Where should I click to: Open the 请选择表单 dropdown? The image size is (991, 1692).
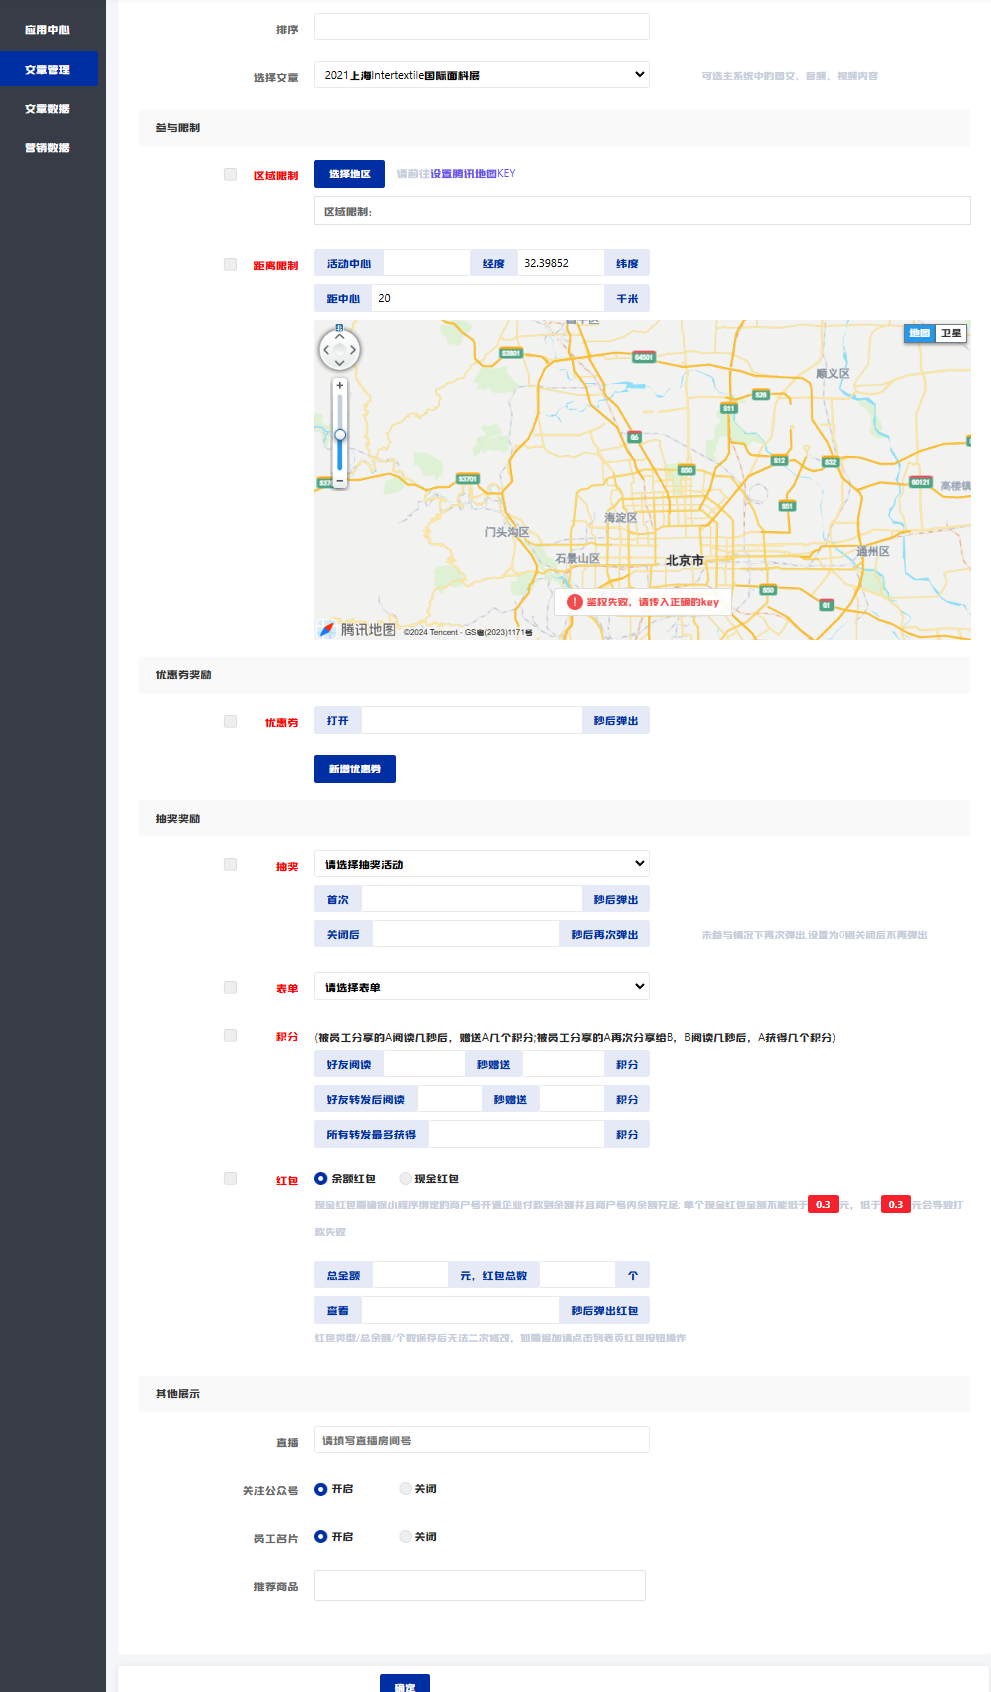click(x=481, y=987)
